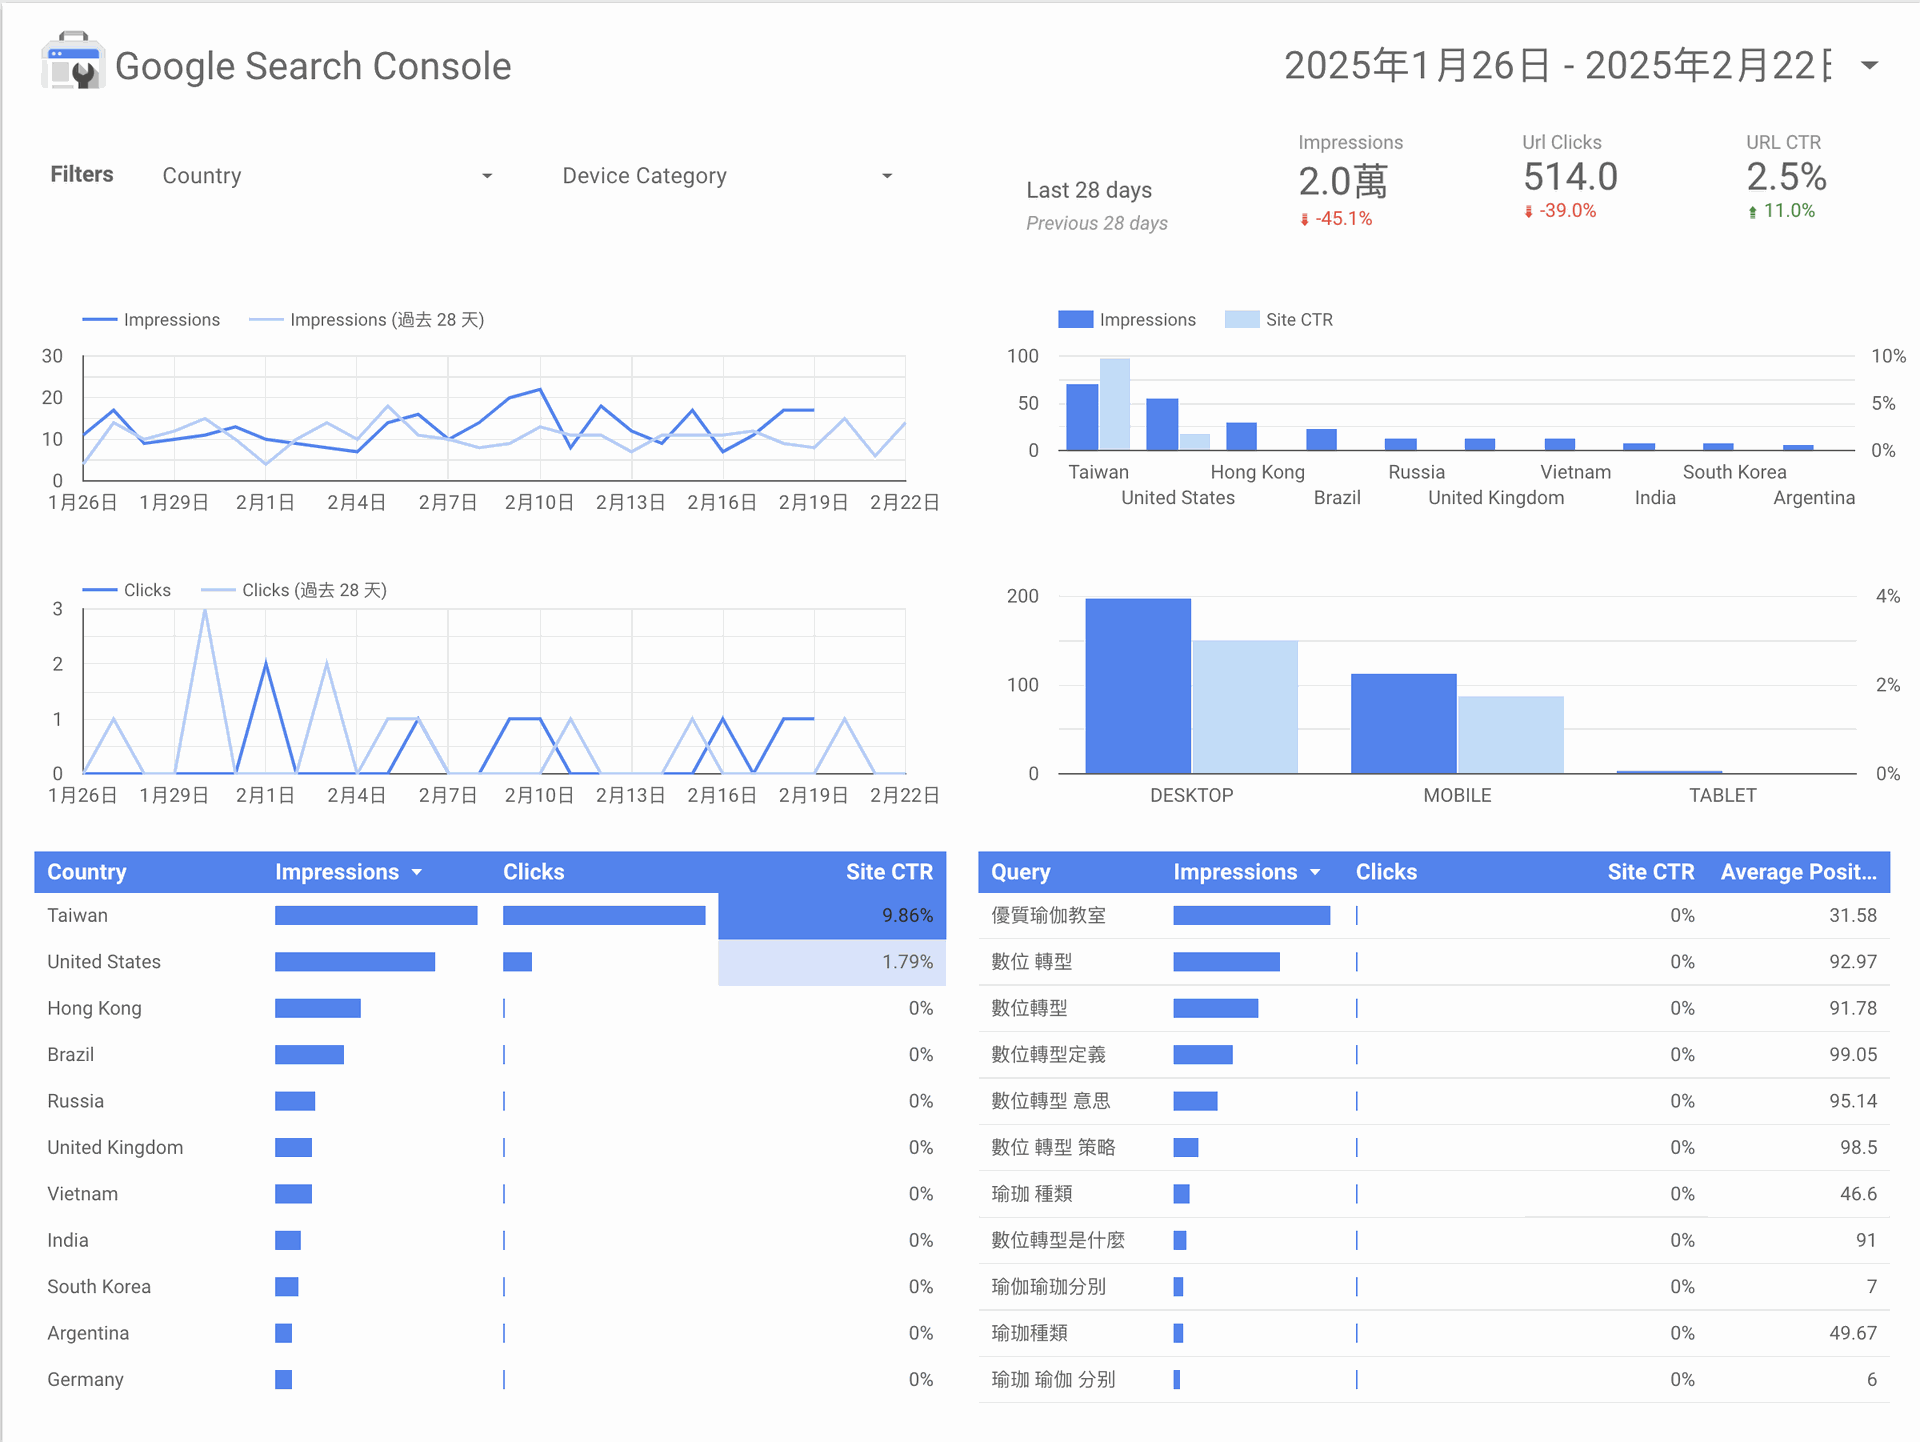Select the 優質瑜伽教室 query row

point(1047,915)
